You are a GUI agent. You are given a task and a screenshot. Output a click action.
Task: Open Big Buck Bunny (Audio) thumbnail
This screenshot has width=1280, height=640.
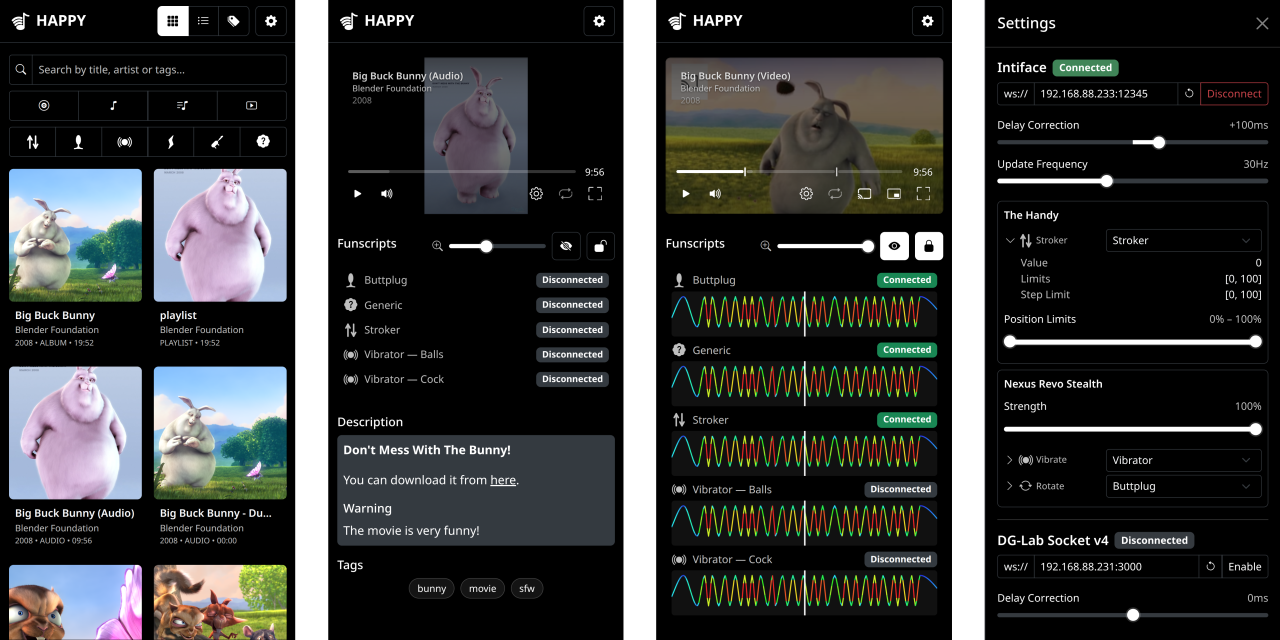click(x=75, y=433)
